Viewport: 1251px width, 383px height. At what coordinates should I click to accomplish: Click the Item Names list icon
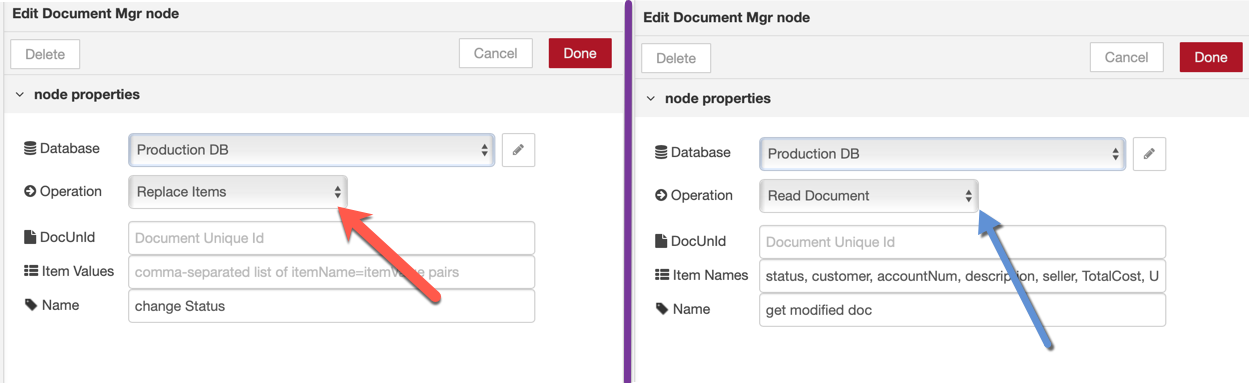click(x=661, y=275)
